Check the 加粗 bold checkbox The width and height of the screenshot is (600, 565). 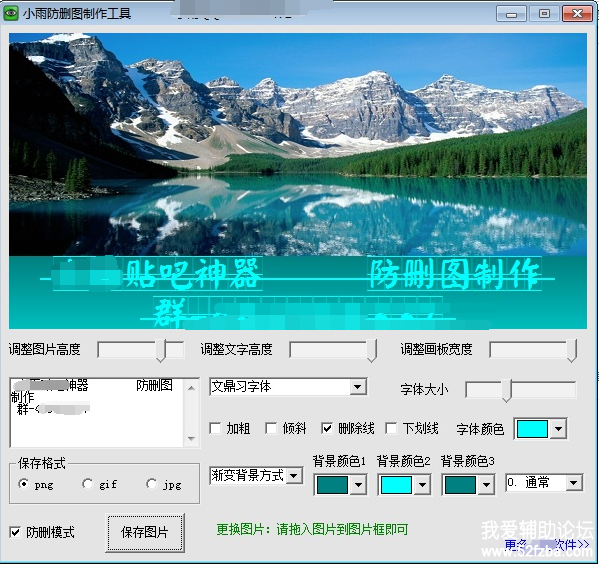215,428
